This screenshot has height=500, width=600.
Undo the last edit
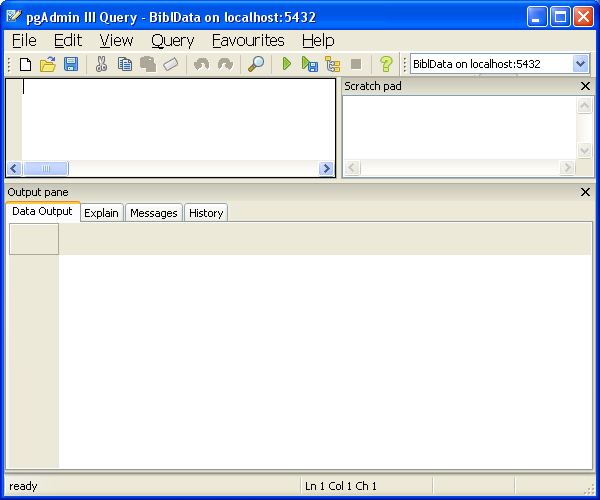coord(201,64)
